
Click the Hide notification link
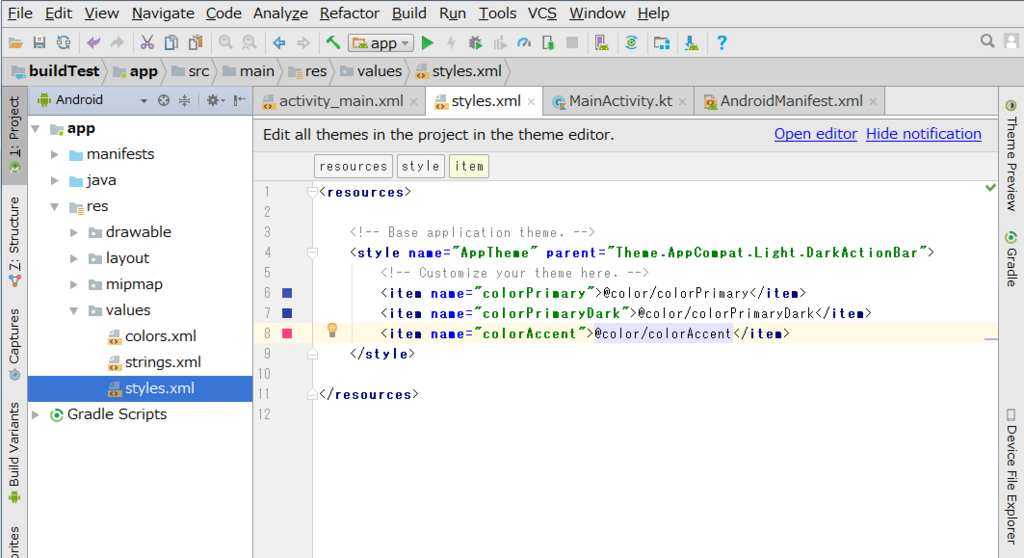(923, 134)
